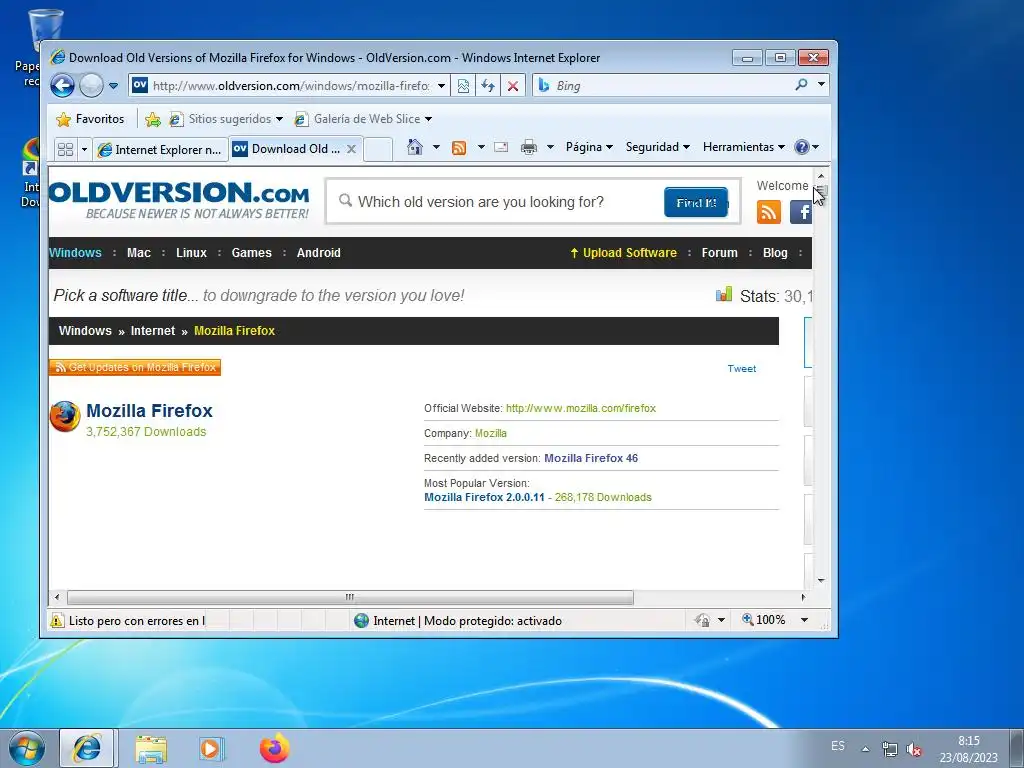Image resolution: width=1024 pixels, height=768 pixels.
Task: Click the horizontal scrollbar right arrow
Action: [803, 597]
